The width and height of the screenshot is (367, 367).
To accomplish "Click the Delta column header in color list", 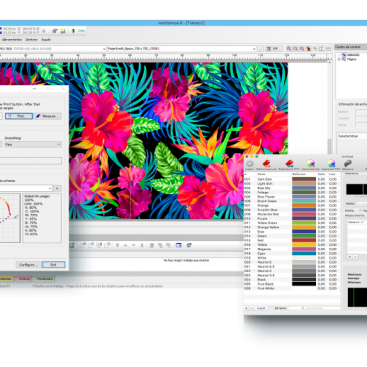I will click(x=321, y=174).
